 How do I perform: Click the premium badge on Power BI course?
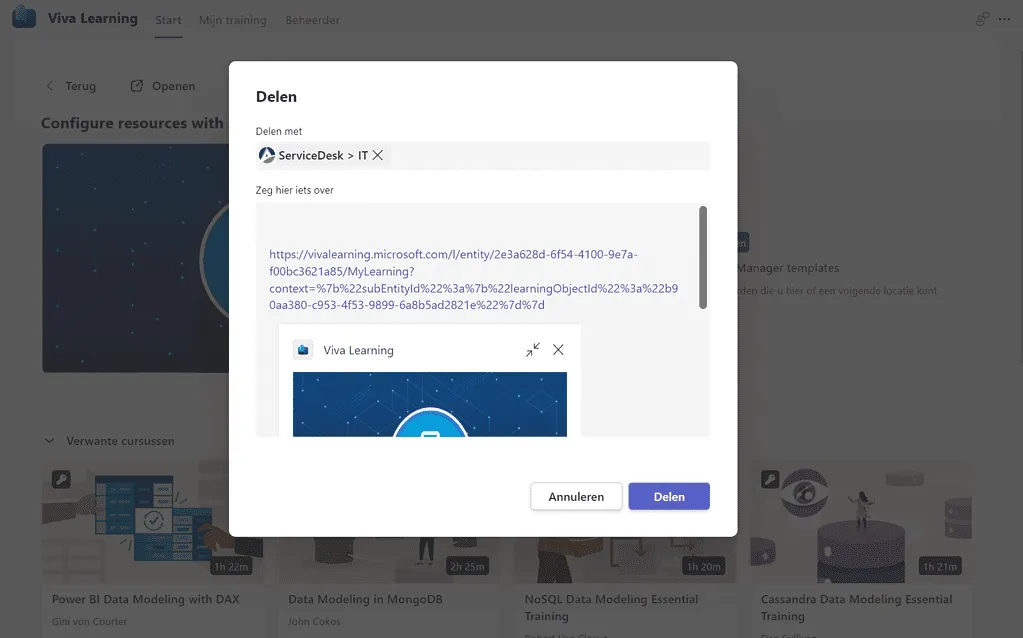tap(61, 479)
